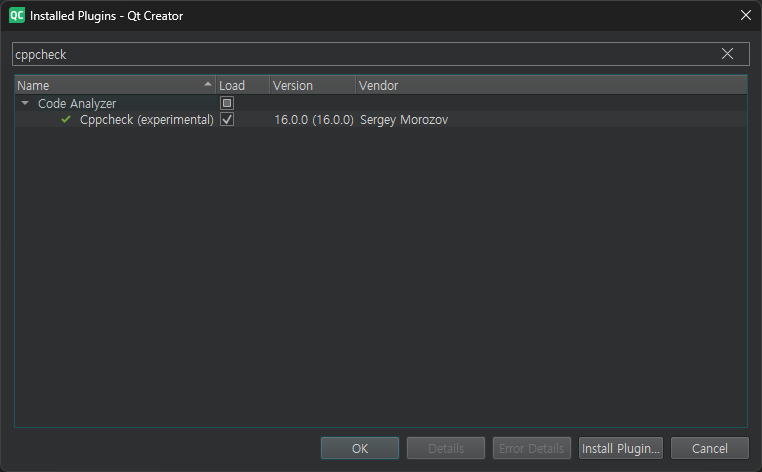Click the green checkmark status icon beside Cppcheck

tap(66, 120)
